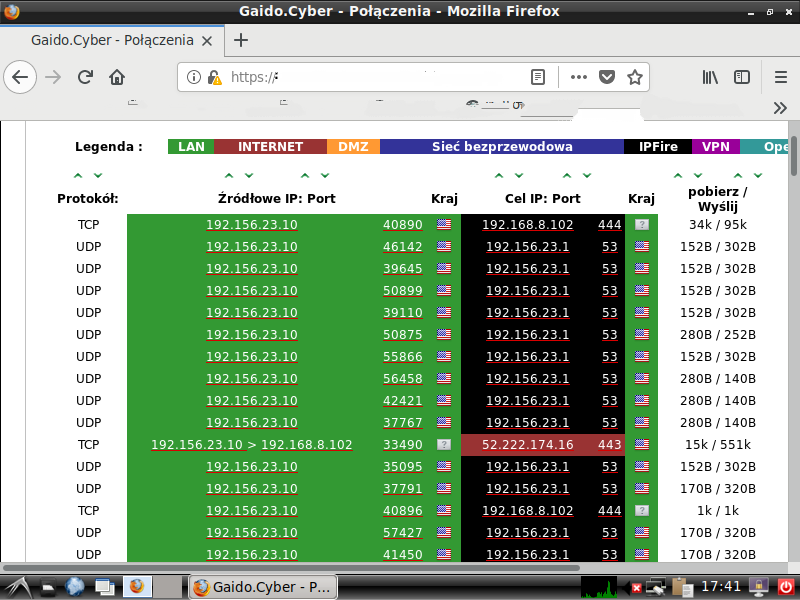
Task: Expand bookmarks toolbar overflow chevron
Action: coord(781,107)
